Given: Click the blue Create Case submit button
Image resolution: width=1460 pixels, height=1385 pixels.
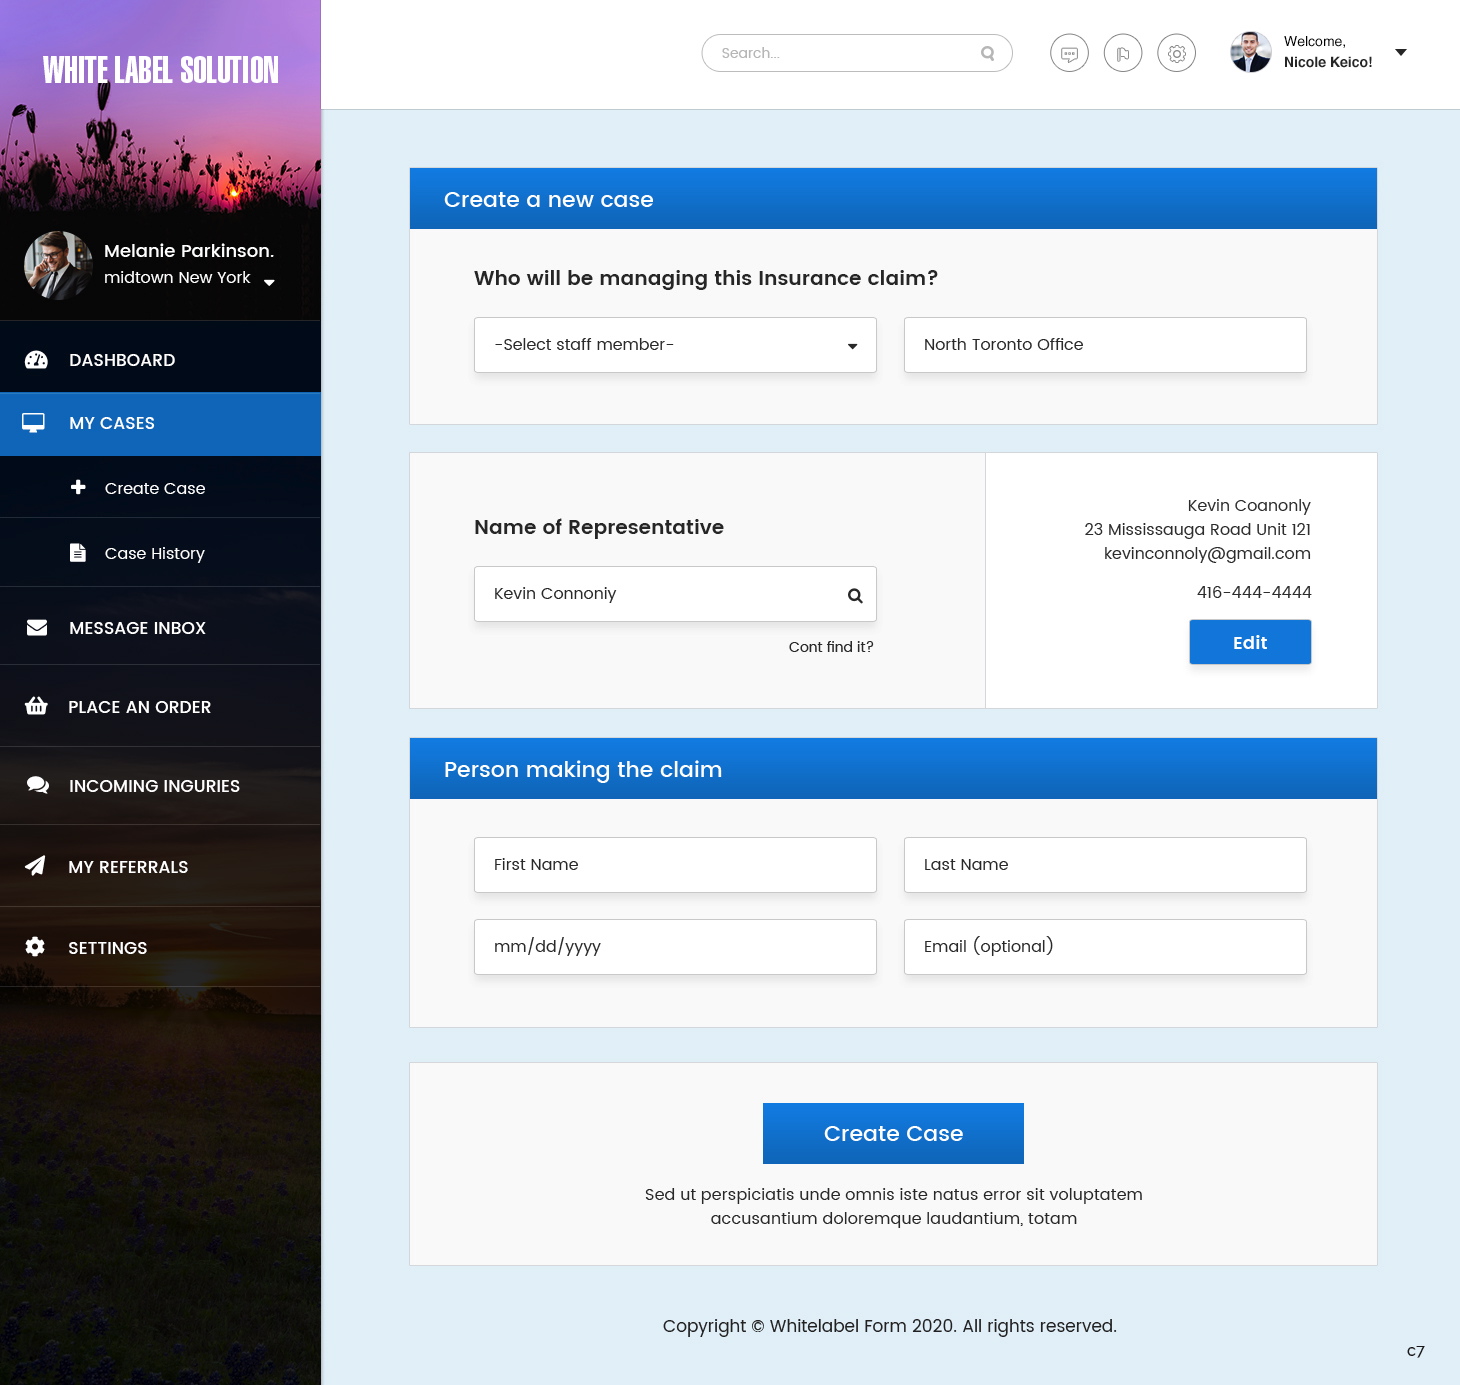Looking at the screenshot, I should click(893, 1133).
